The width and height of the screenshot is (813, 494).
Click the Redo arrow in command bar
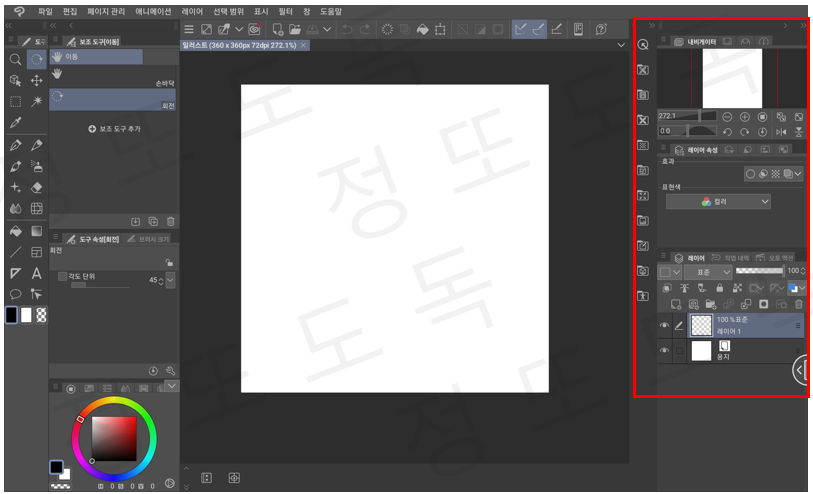point(365,30)
